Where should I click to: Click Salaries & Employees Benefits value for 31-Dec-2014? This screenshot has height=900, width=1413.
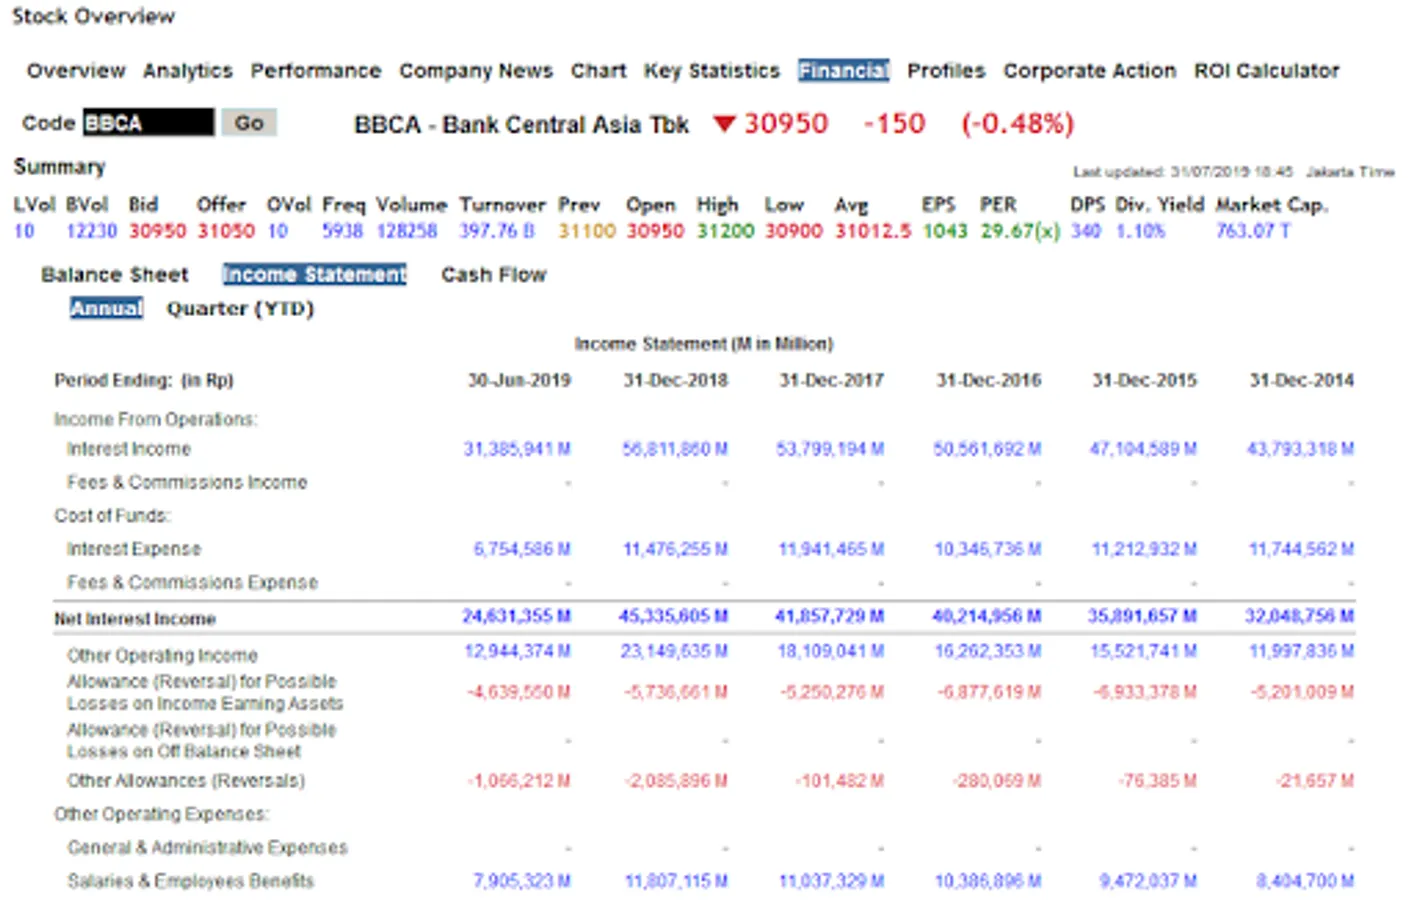(x=1305, y=881)
